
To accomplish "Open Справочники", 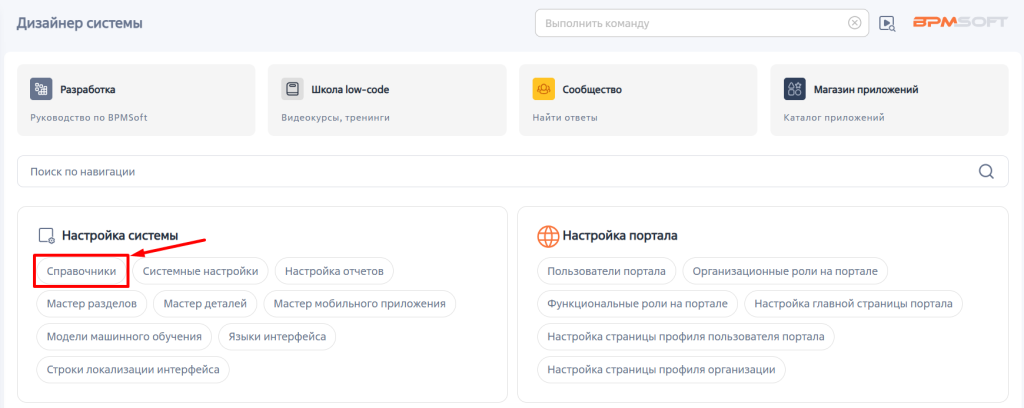I will 82,271.
